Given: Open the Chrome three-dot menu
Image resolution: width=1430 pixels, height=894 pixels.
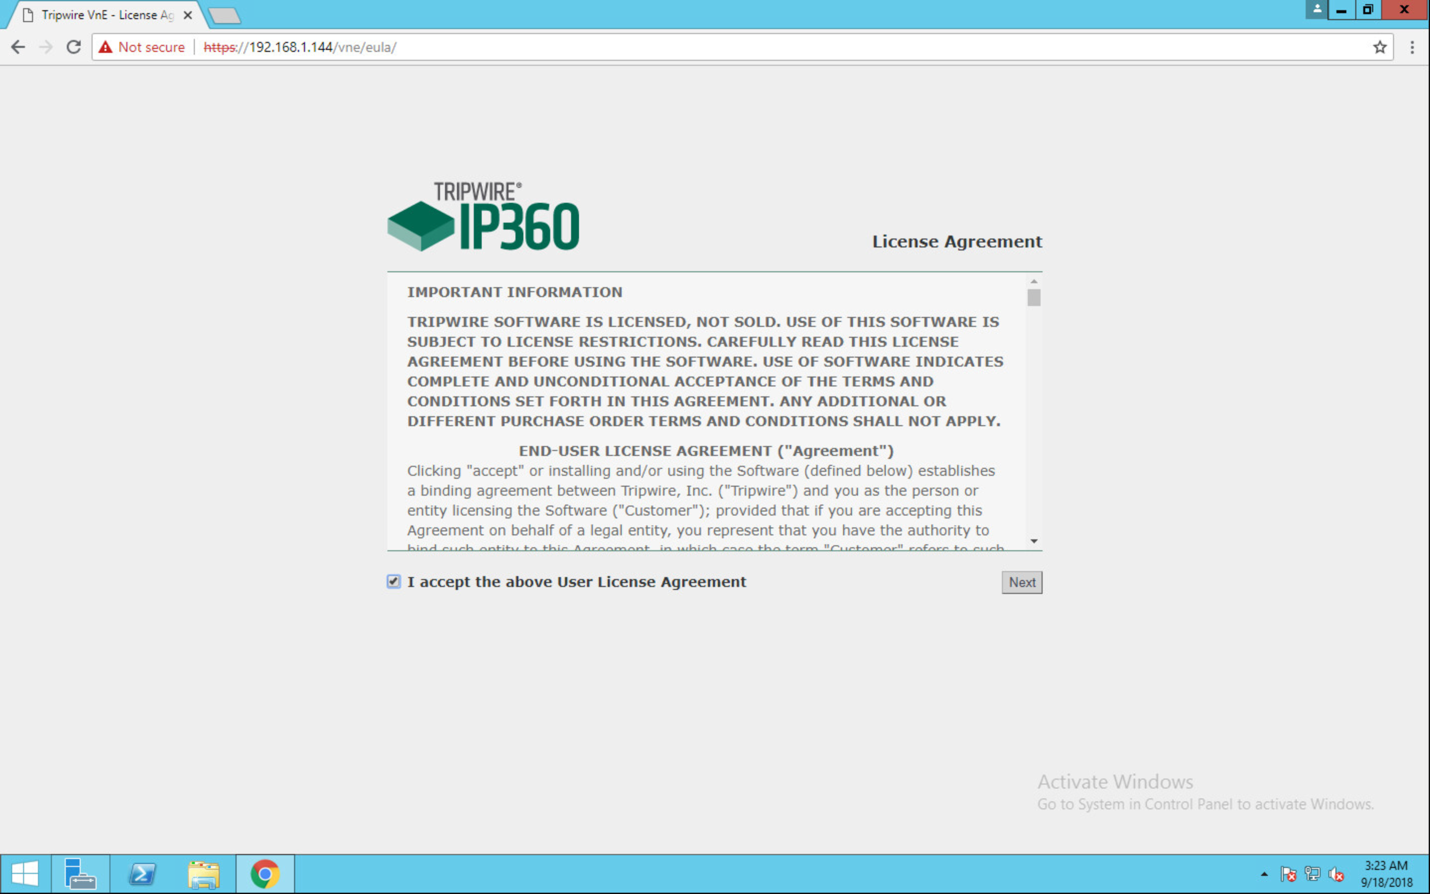Looking at the screenshot, I should click(x=1412, y=47).
